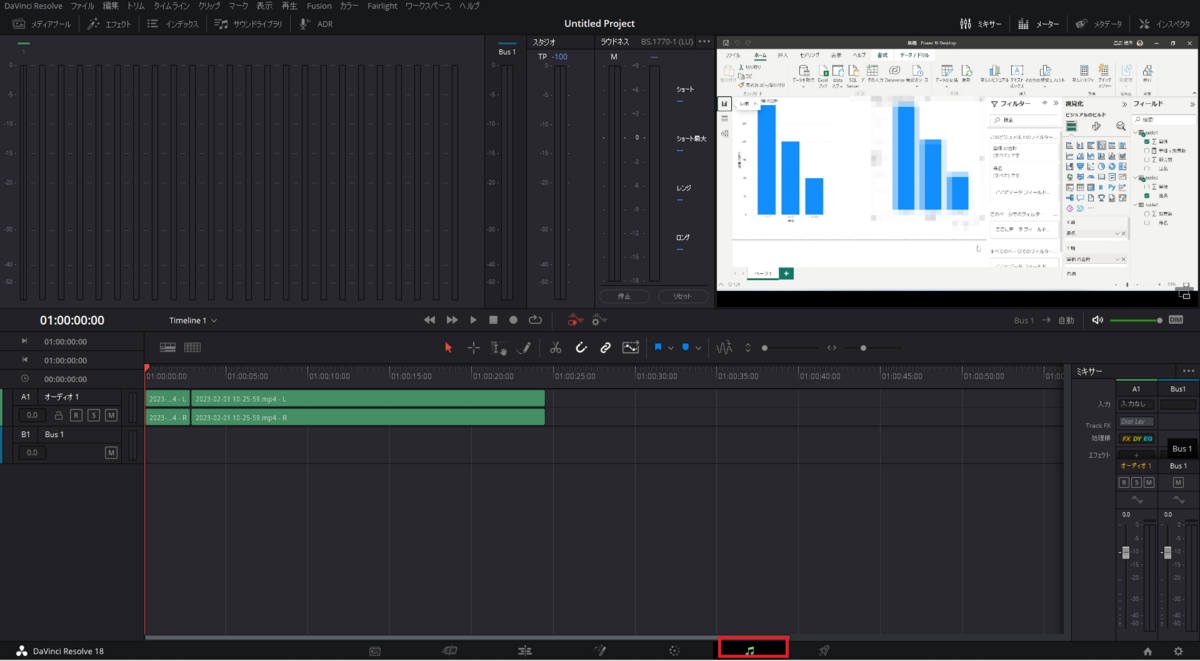Click the speaker mute icon
Screen dimensions: 1200x661
pyautogui.click(x=1098, y=320)
